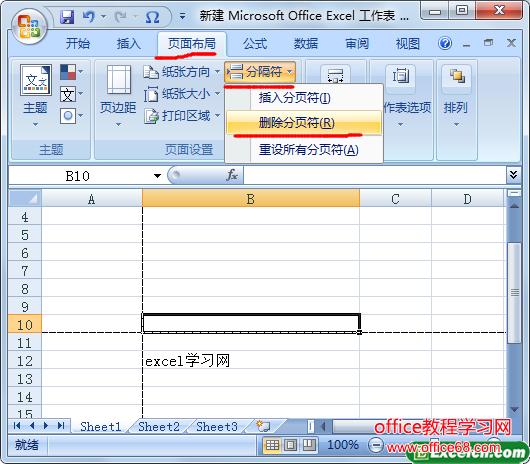Select the Sheet1 tab
The width and height of the screenshot is (530, 464).
point(101,426)
